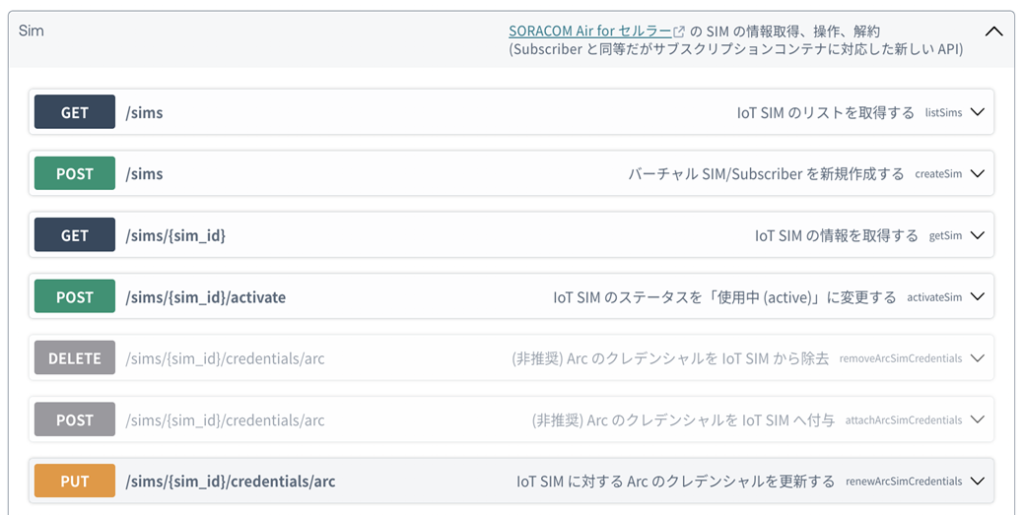Expand the getSim operation chevron
Image resolution: width=1024 pixels, height=515 pixels.
(977, 236)
